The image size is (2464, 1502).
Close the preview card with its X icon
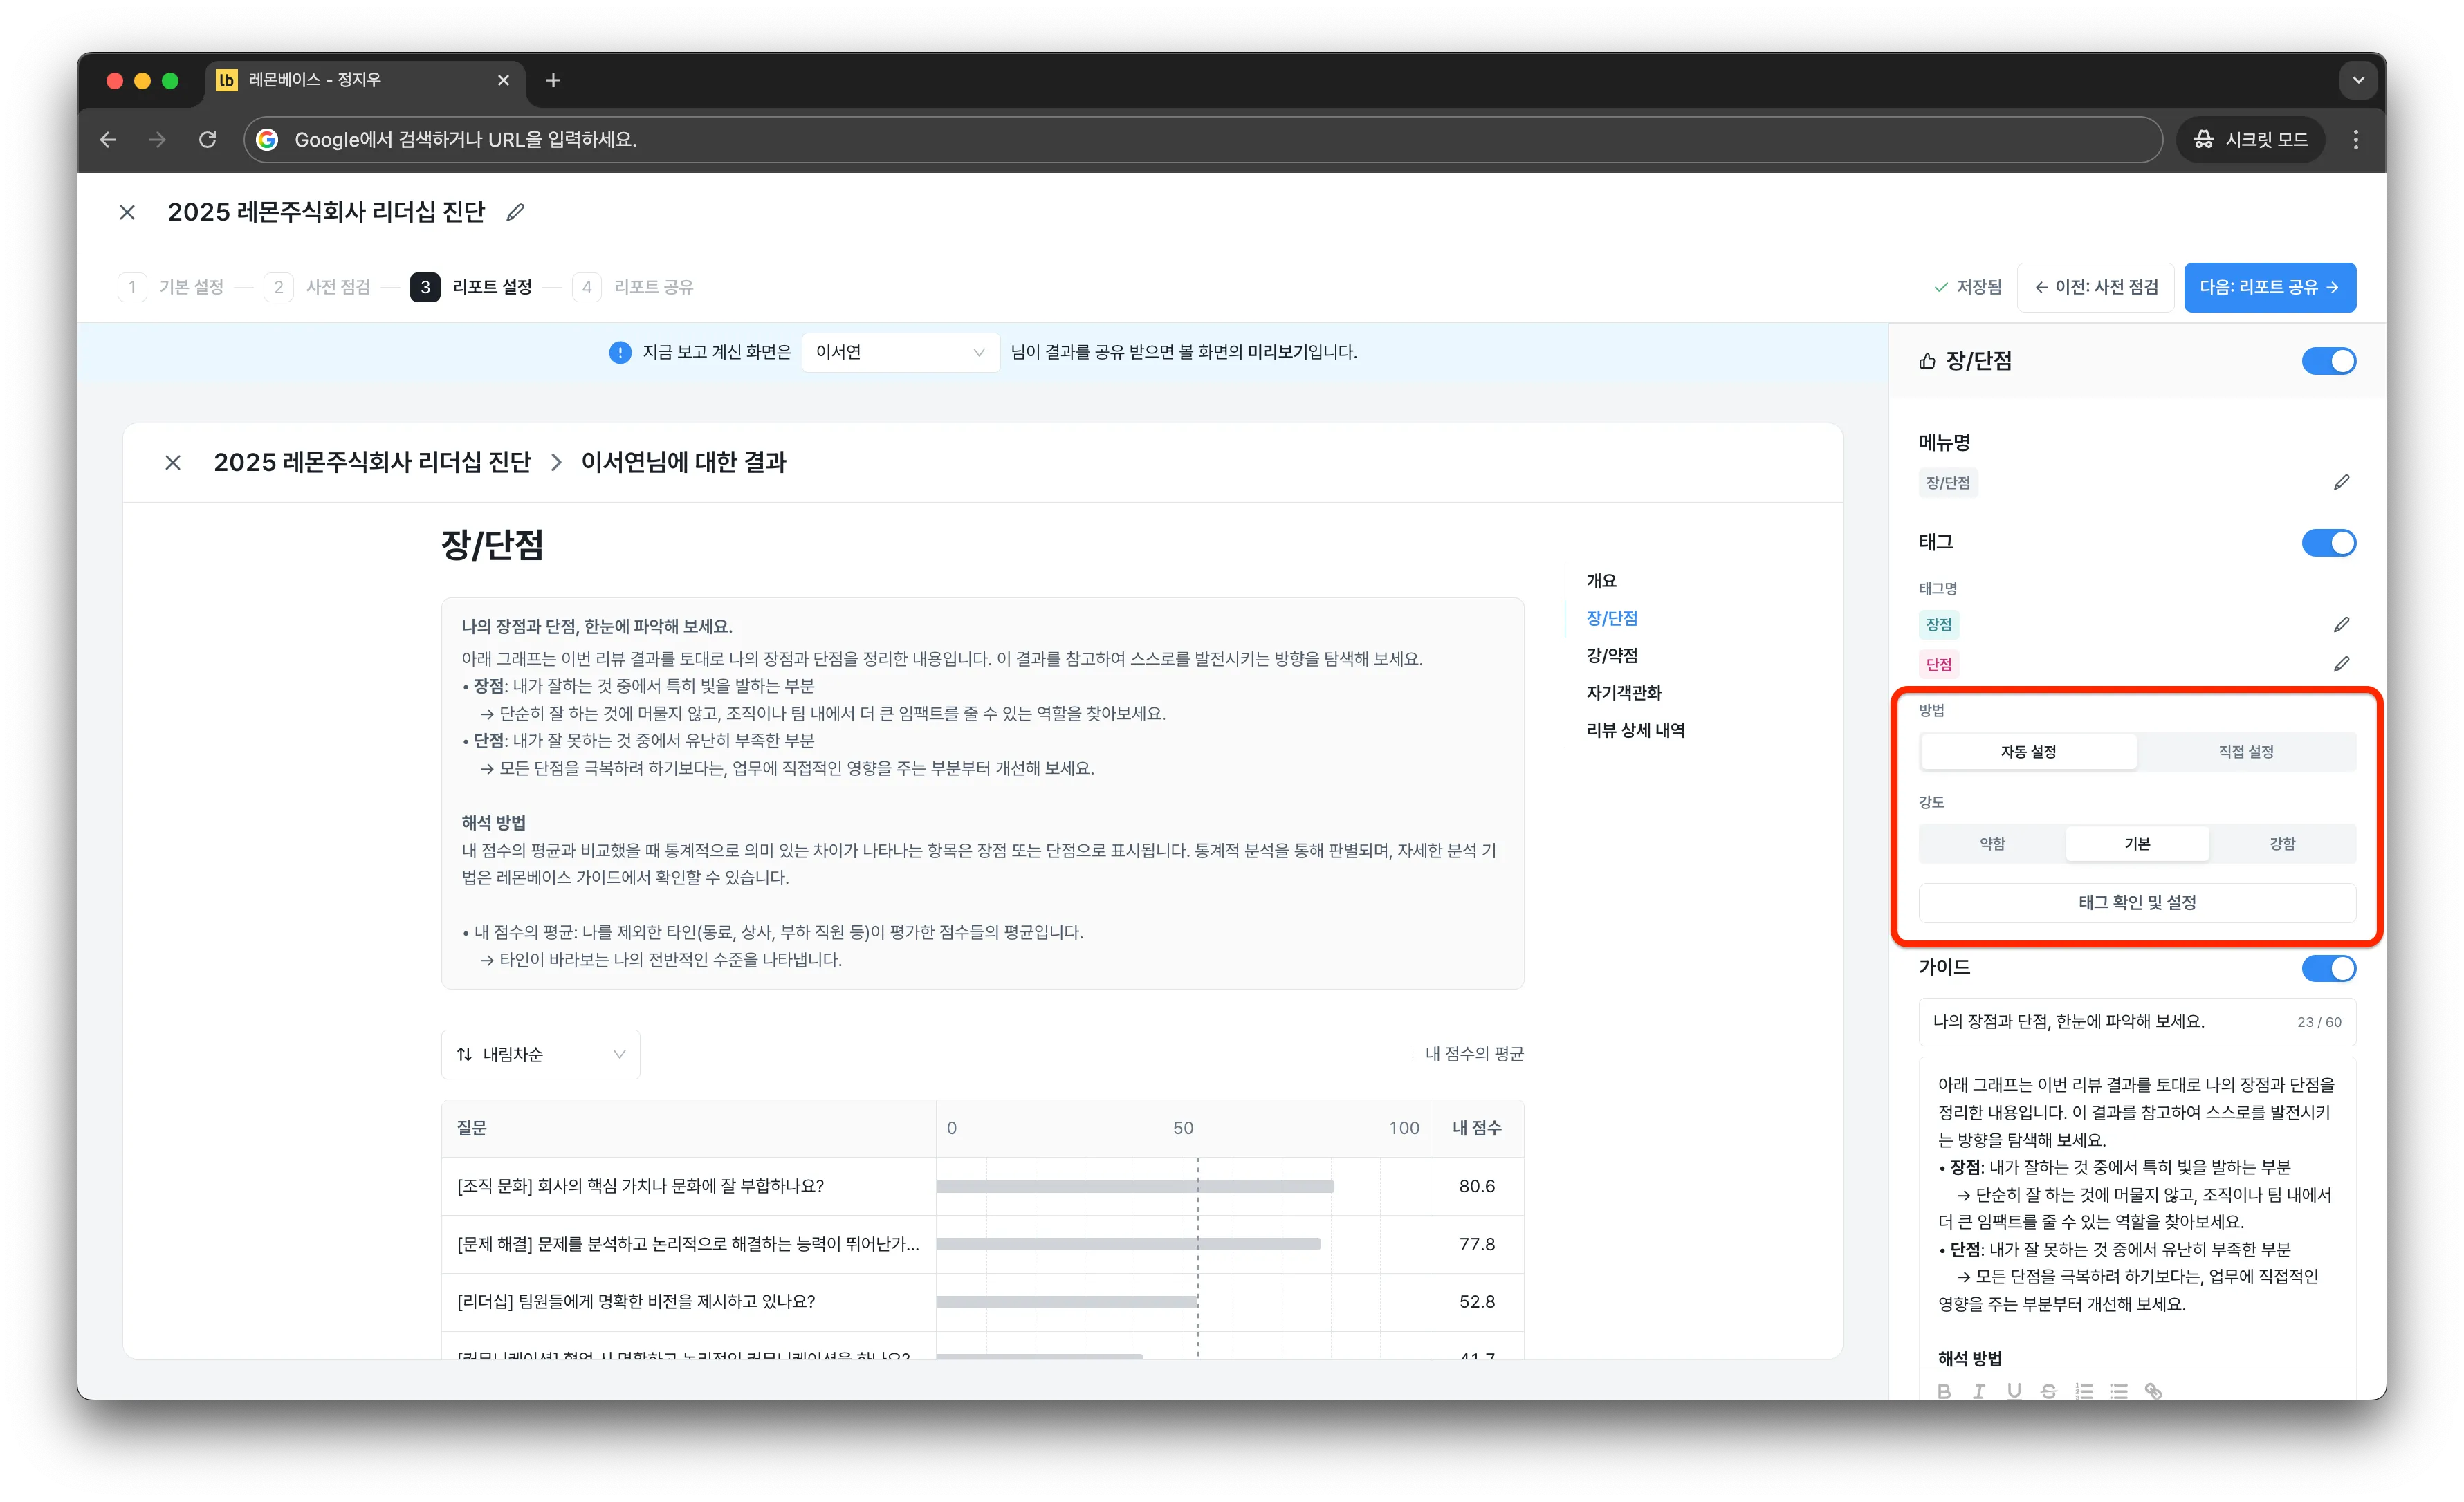tap(173, 462)
